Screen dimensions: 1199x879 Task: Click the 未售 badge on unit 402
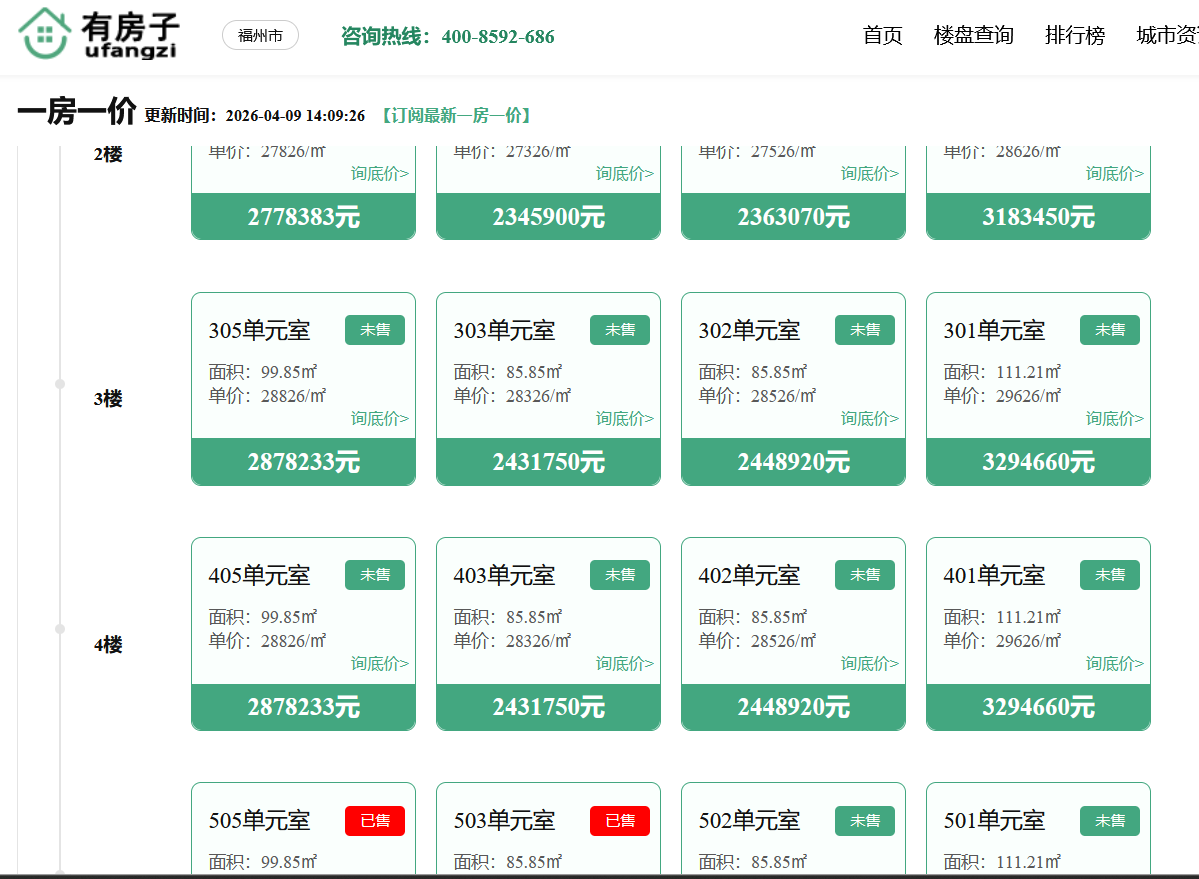click(x=864, y=575)
